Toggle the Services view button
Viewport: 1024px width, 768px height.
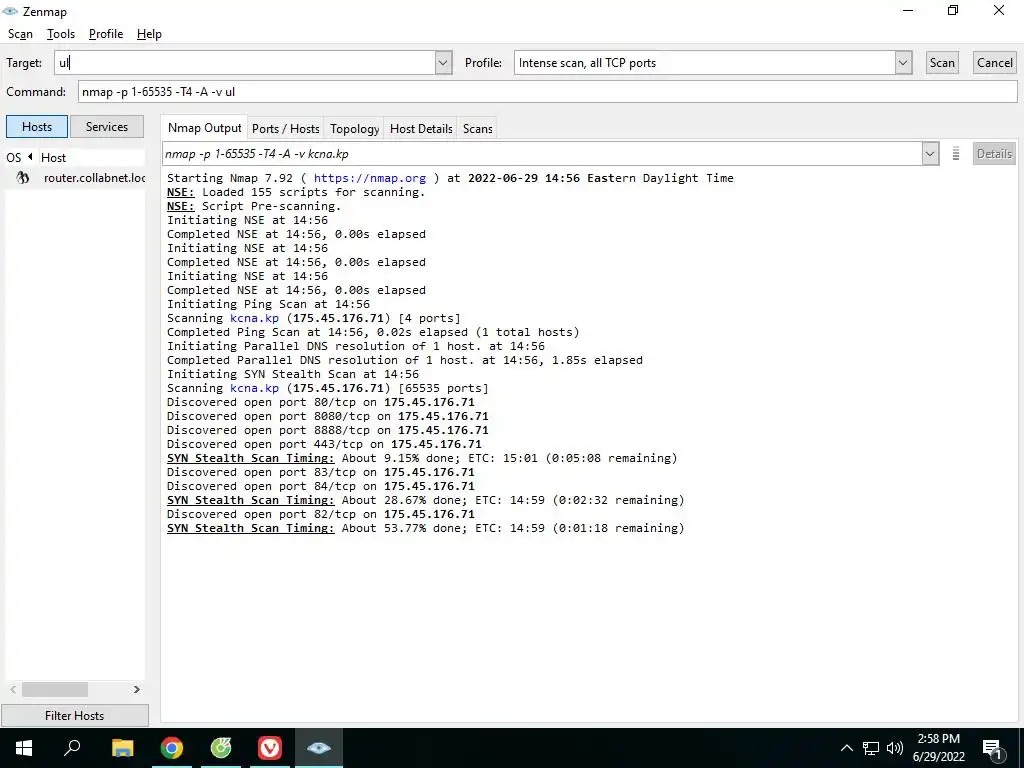(106, 127)
